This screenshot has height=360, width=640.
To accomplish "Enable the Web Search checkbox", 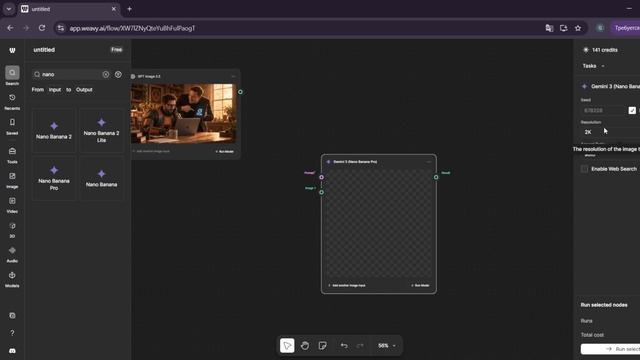I will [584, 169].
